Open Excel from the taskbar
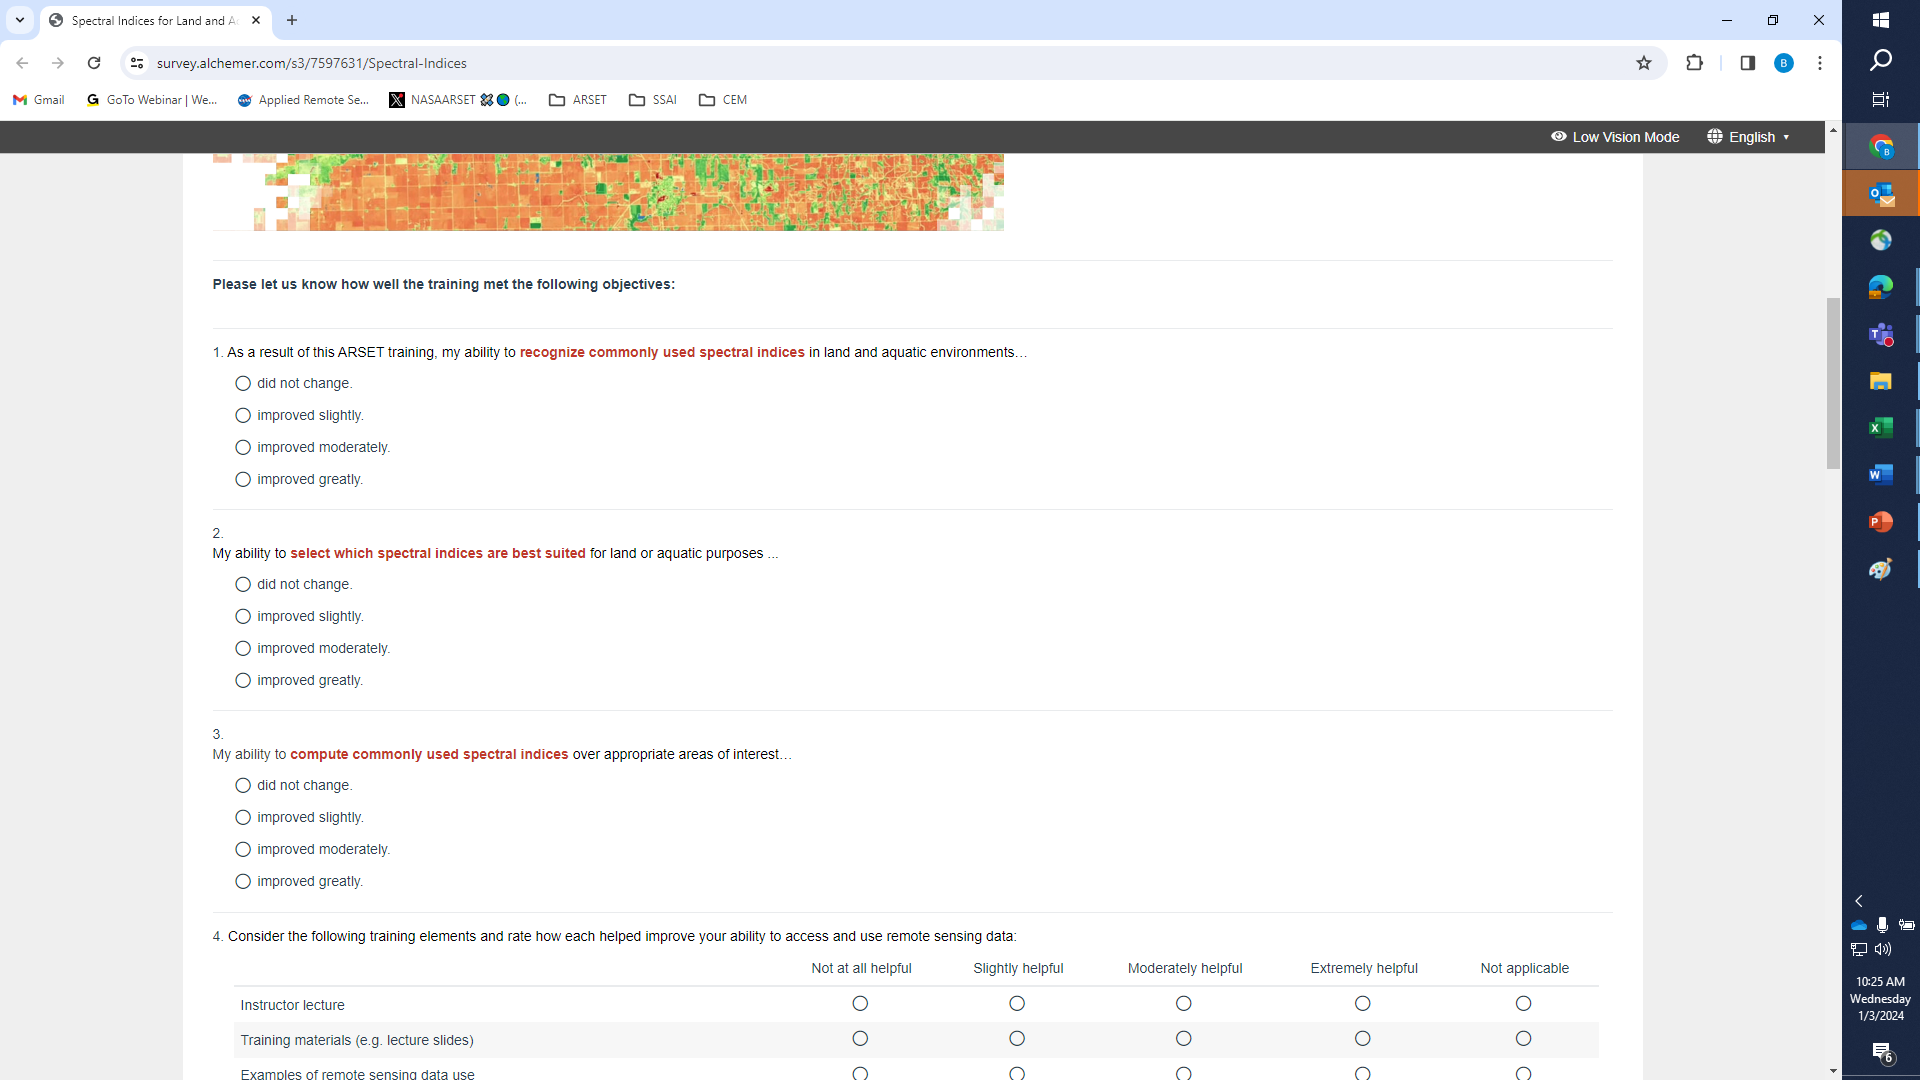Viewport: 1920px width, 1080px height. pyautogui.click(x=1880, y=428)
